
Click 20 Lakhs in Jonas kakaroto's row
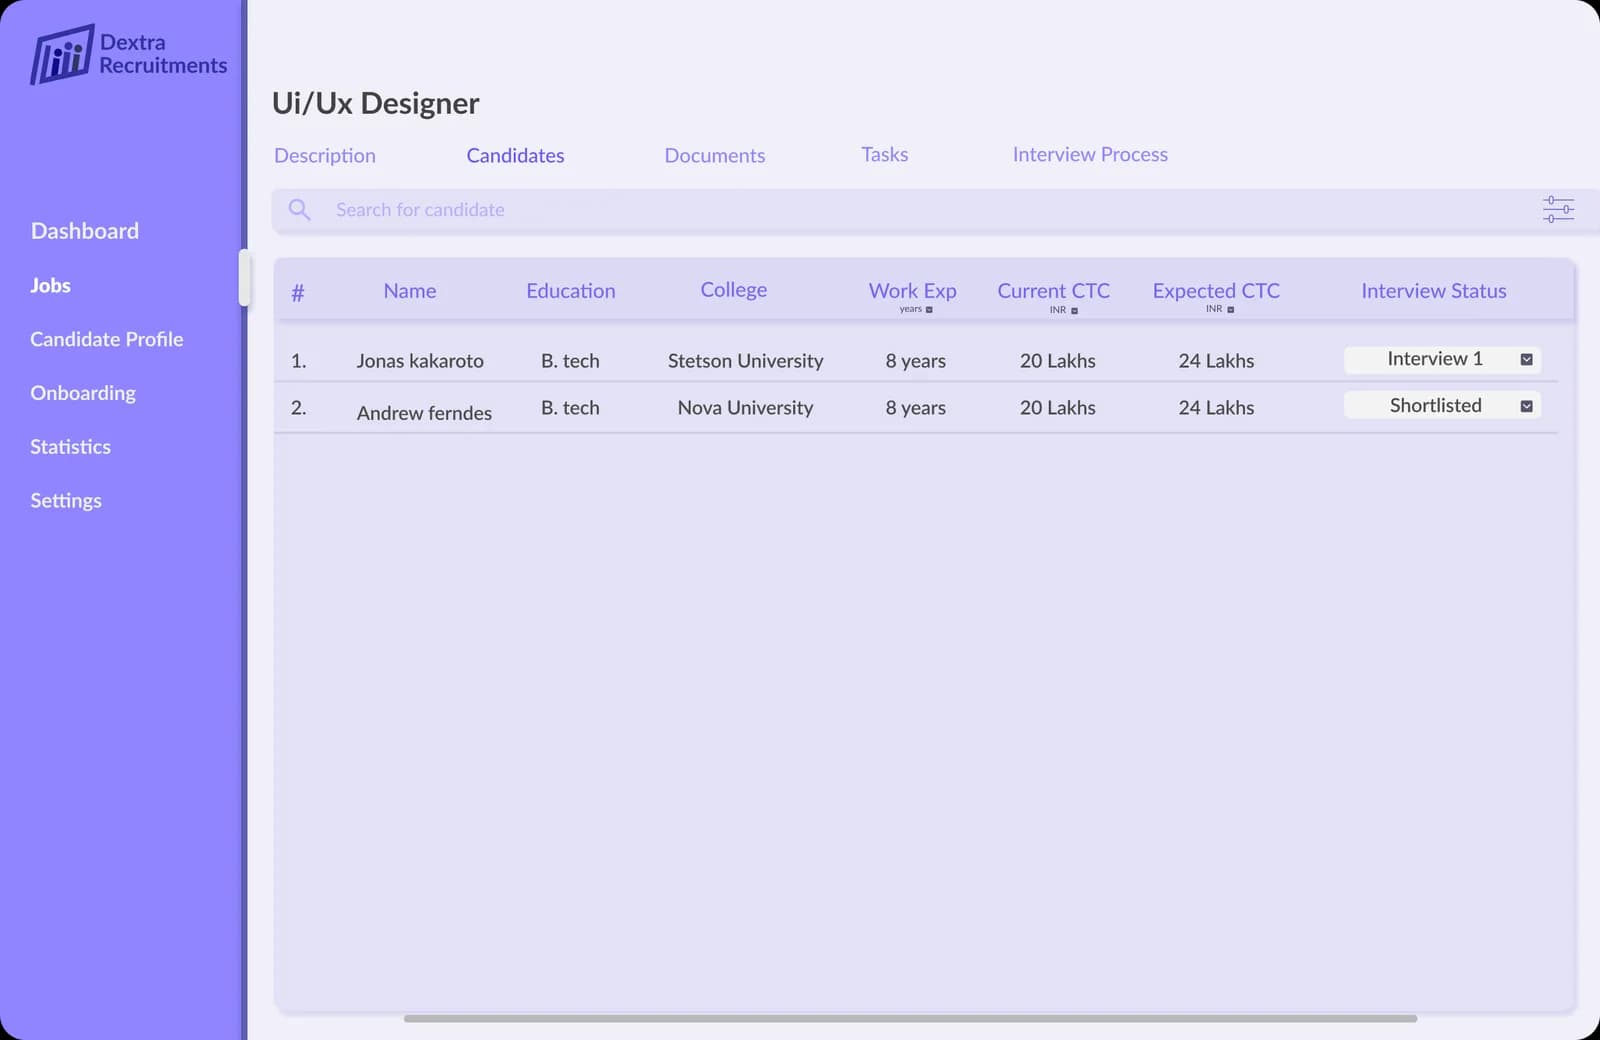coord(1058,361)
